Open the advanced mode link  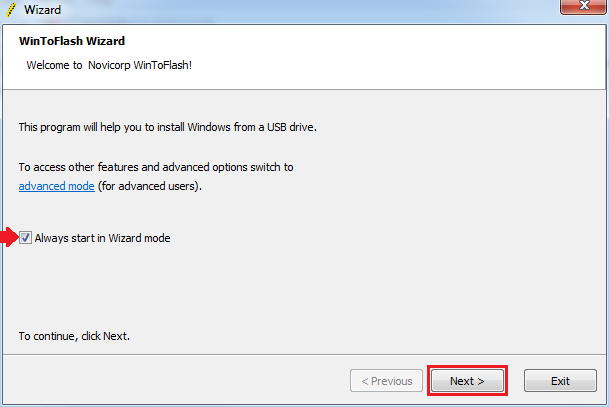[x=57, y=186]
